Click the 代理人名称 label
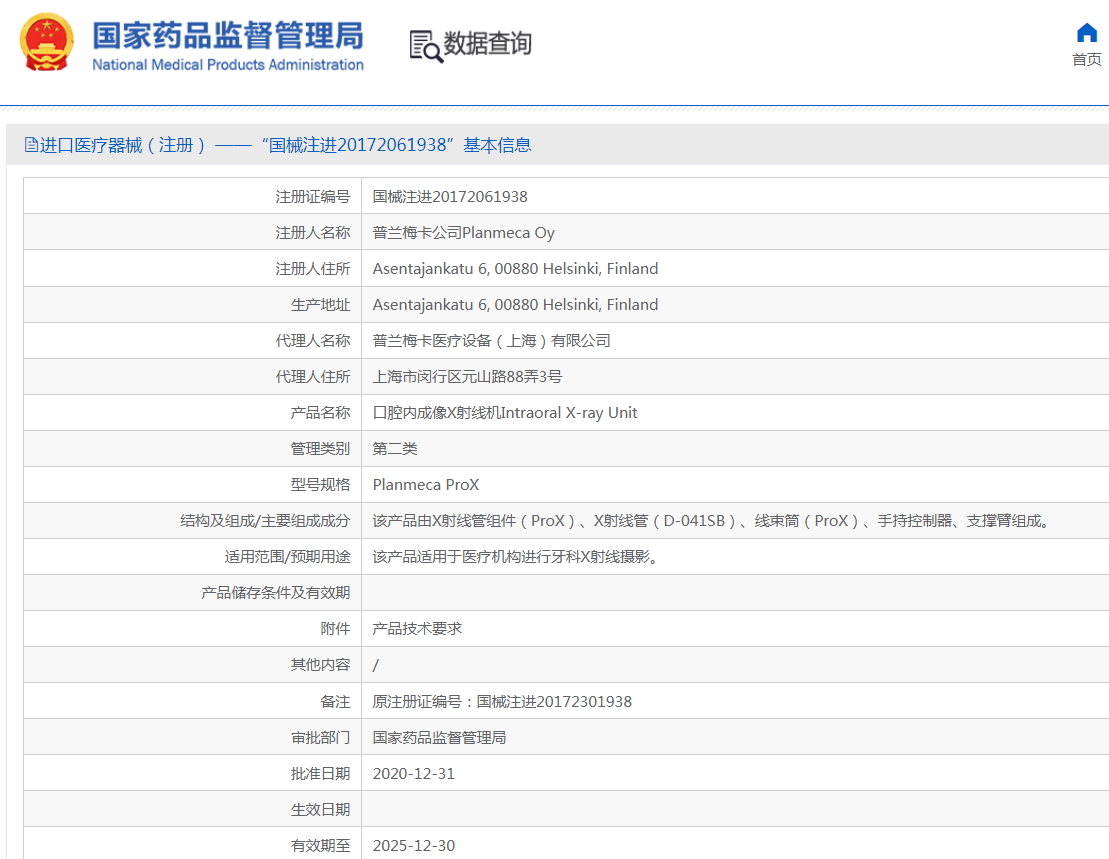1109x859 pixels. tap(313, 341)
